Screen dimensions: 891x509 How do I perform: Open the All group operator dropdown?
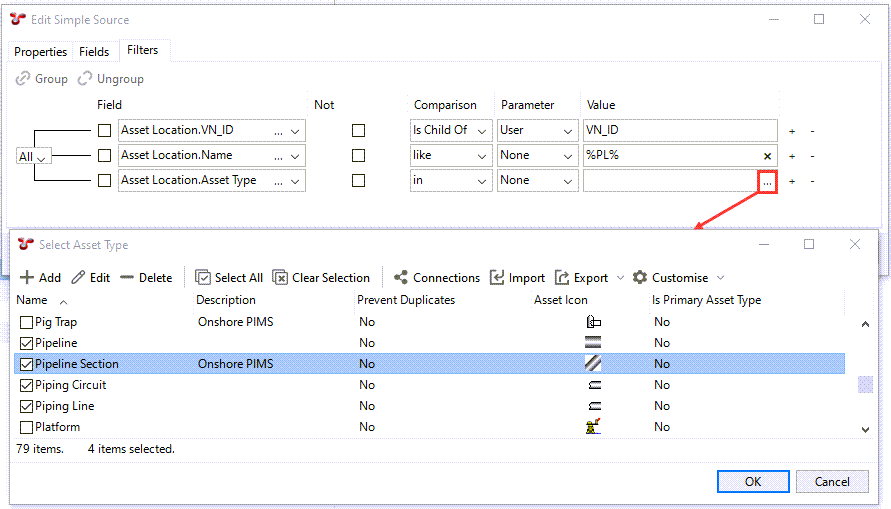pyautogui.click(x=34, y=156)
